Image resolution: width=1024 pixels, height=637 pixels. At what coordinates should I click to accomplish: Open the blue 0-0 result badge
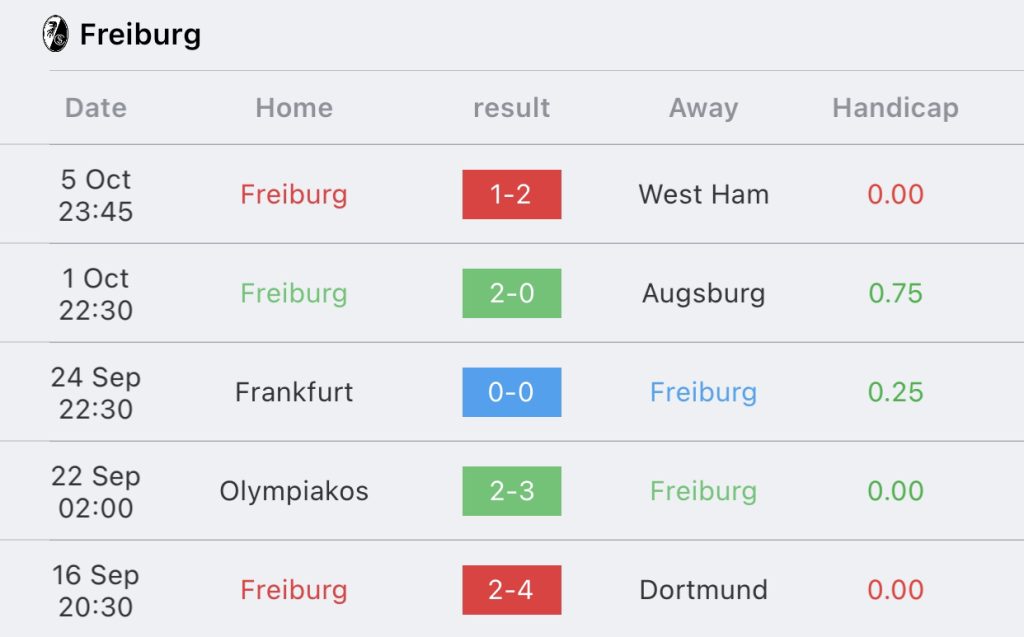pos(511,392)
